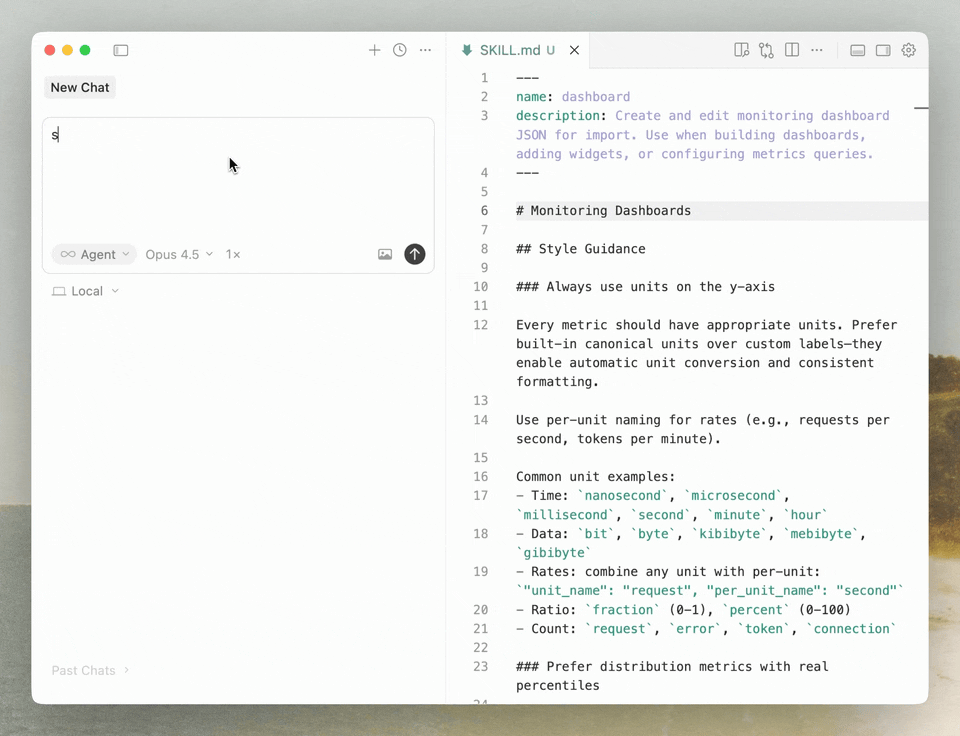This screenshot has width=960, height=736.
Task: Toggle the left sidebar panel icon
Action: coord(121,50)
